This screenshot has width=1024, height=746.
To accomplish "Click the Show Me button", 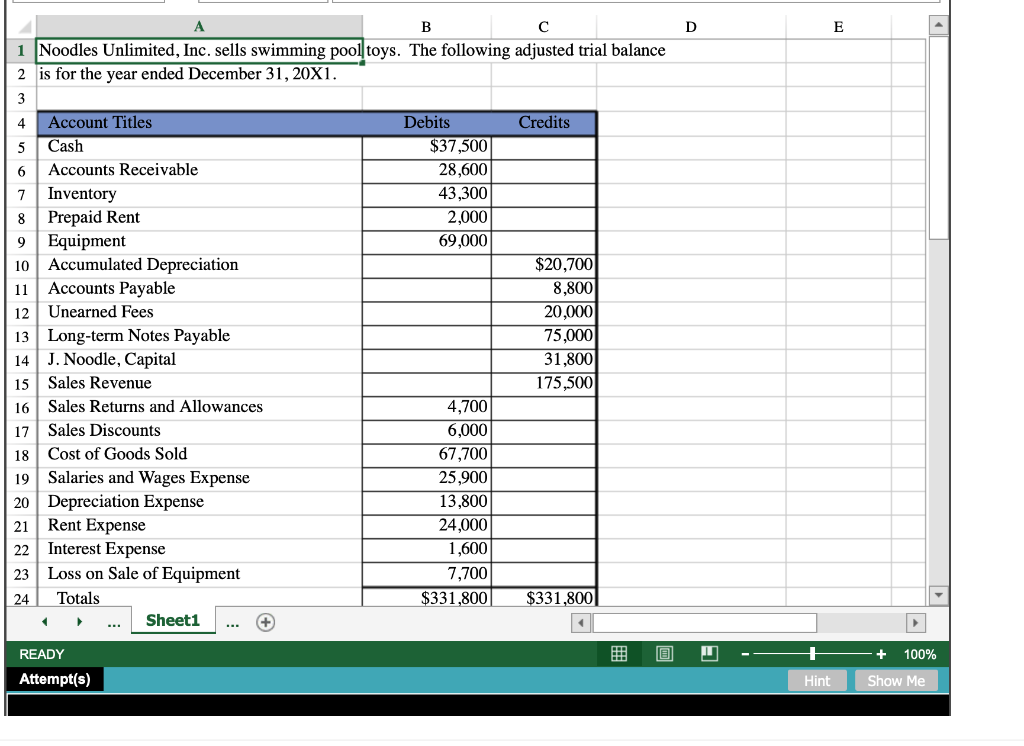I will [895, 680].
